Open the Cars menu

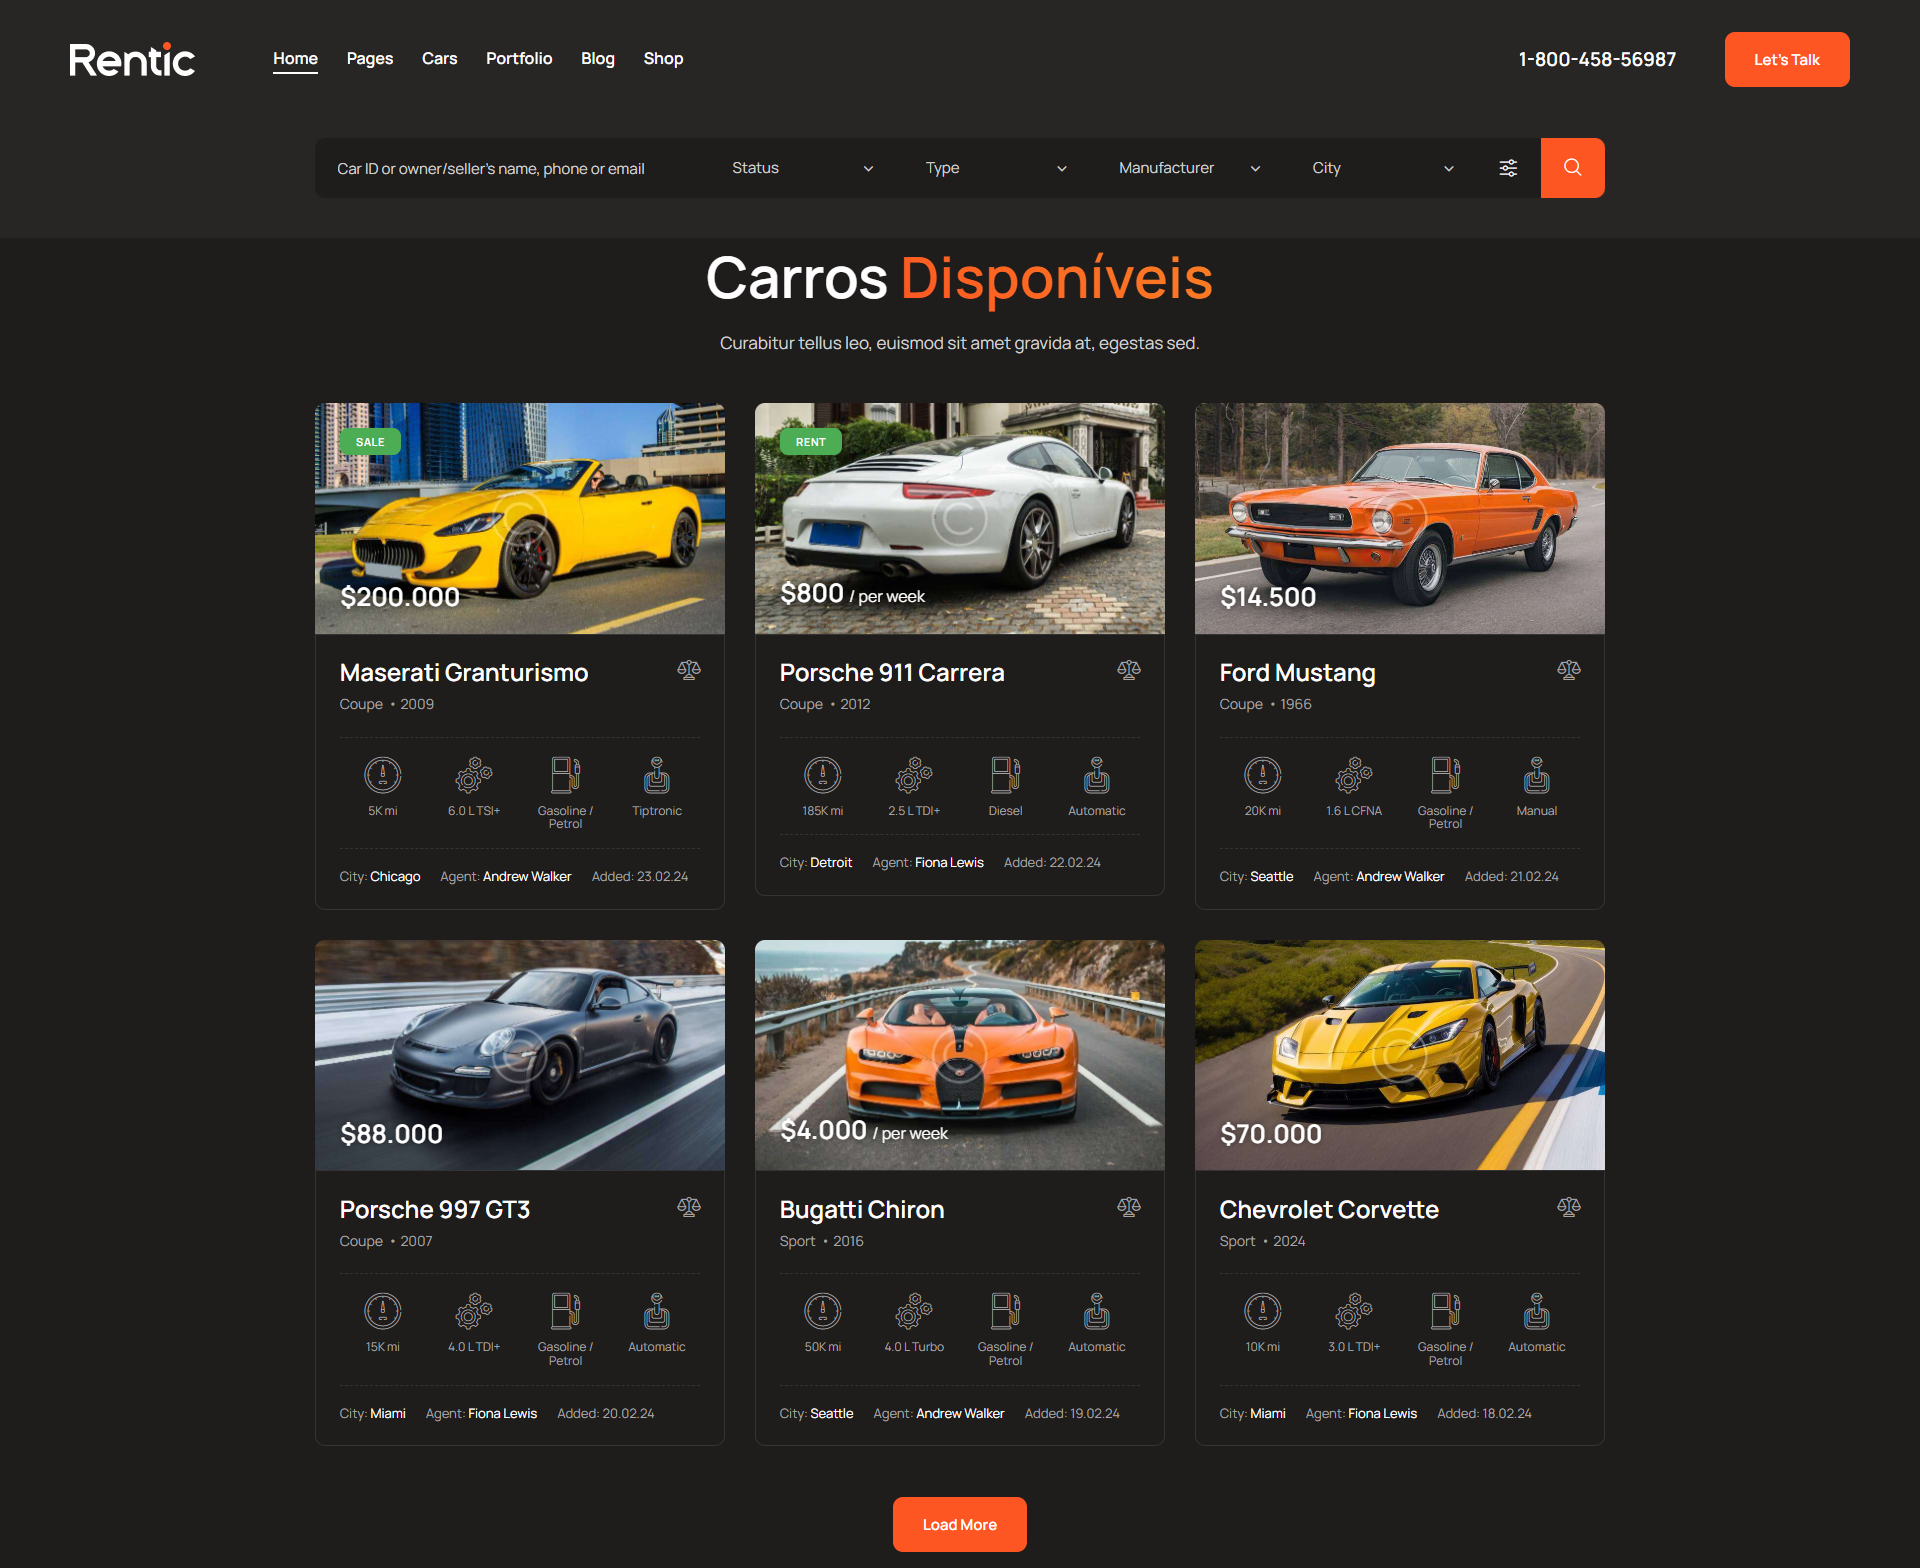coord(439,59)
